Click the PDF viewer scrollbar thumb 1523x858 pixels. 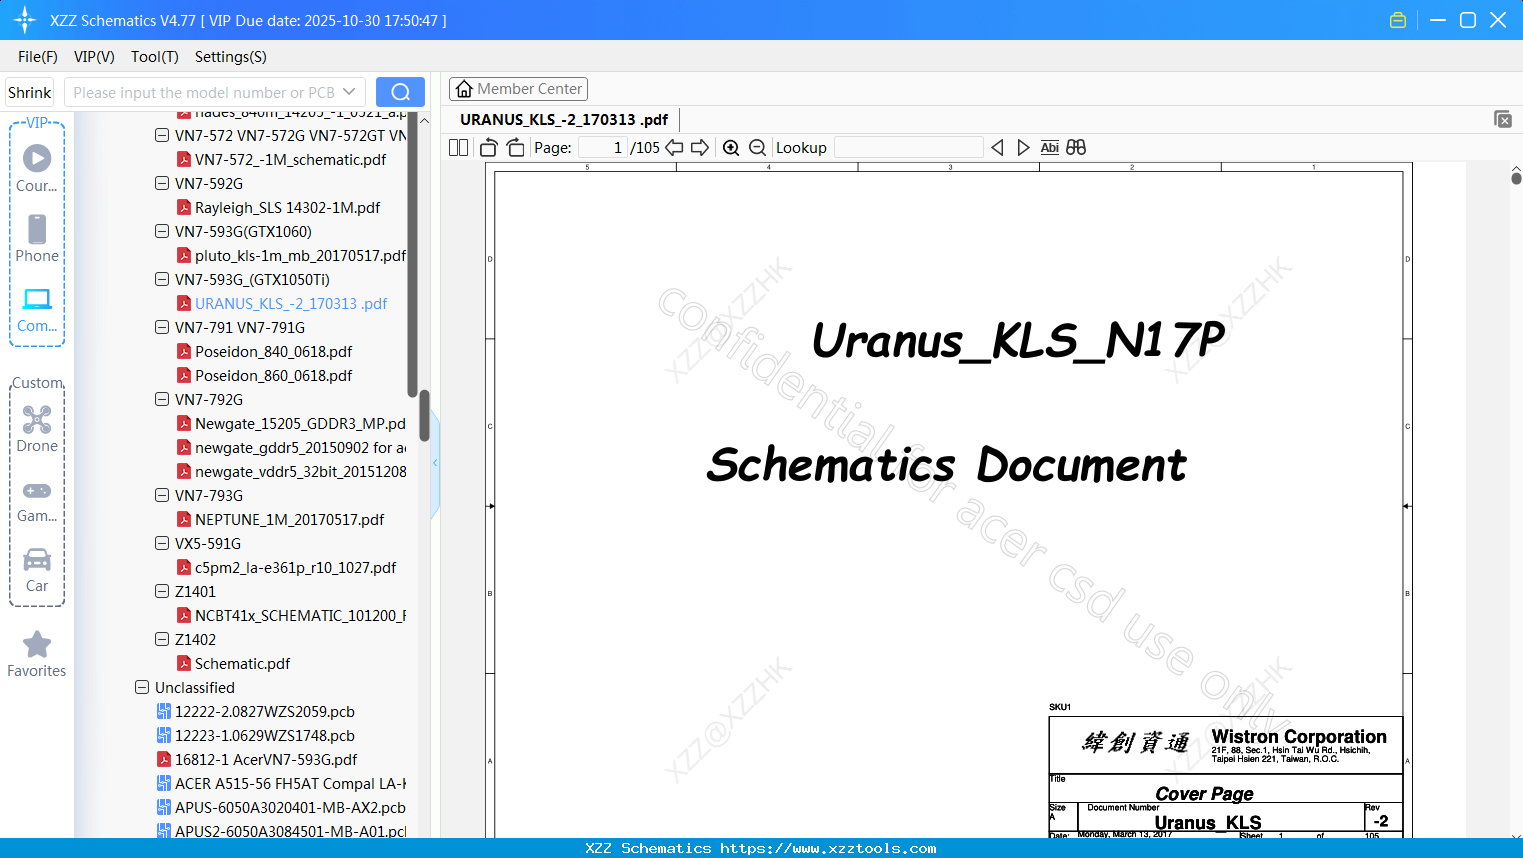[1516, 178]
